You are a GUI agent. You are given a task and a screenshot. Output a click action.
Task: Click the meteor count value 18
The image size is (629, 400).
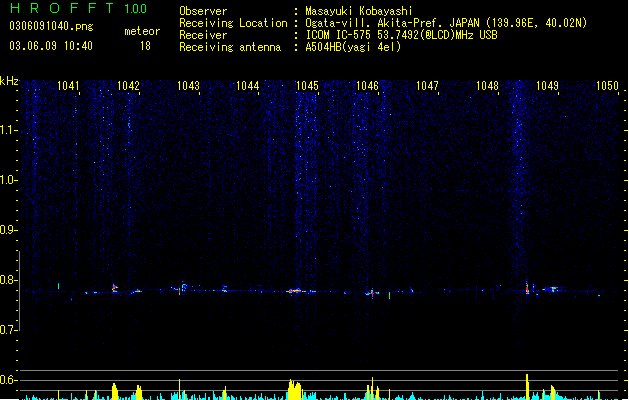click(x=145, y=46)
